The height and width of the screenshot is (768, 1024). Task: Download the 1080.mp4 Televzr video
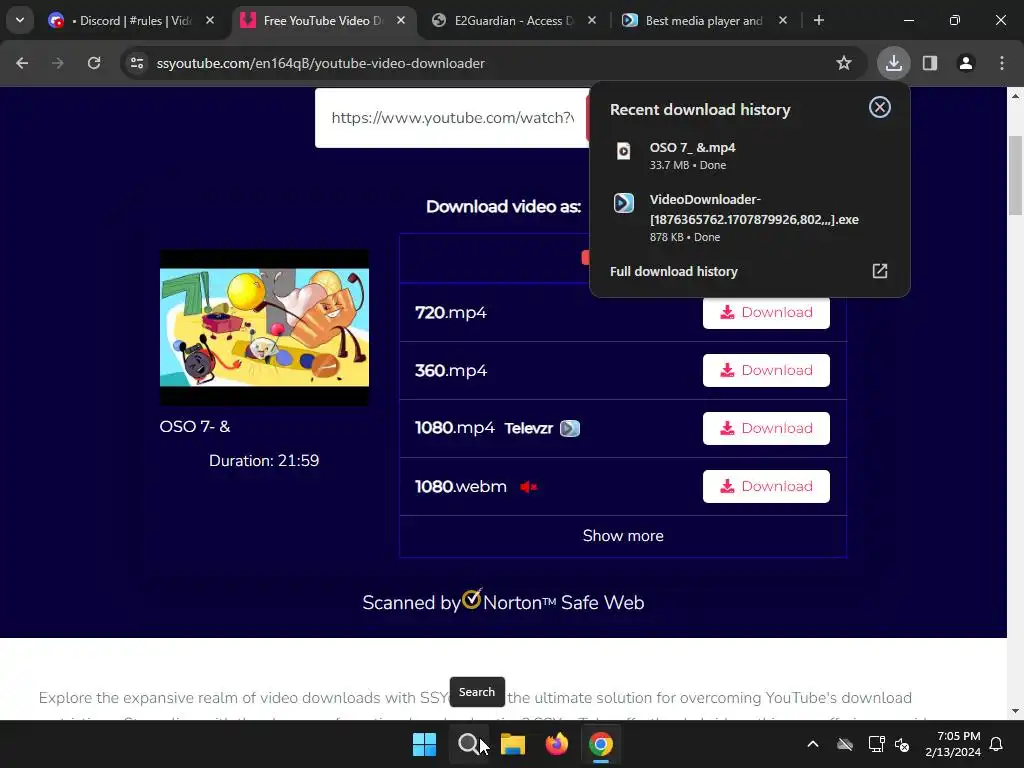[766, 428]
